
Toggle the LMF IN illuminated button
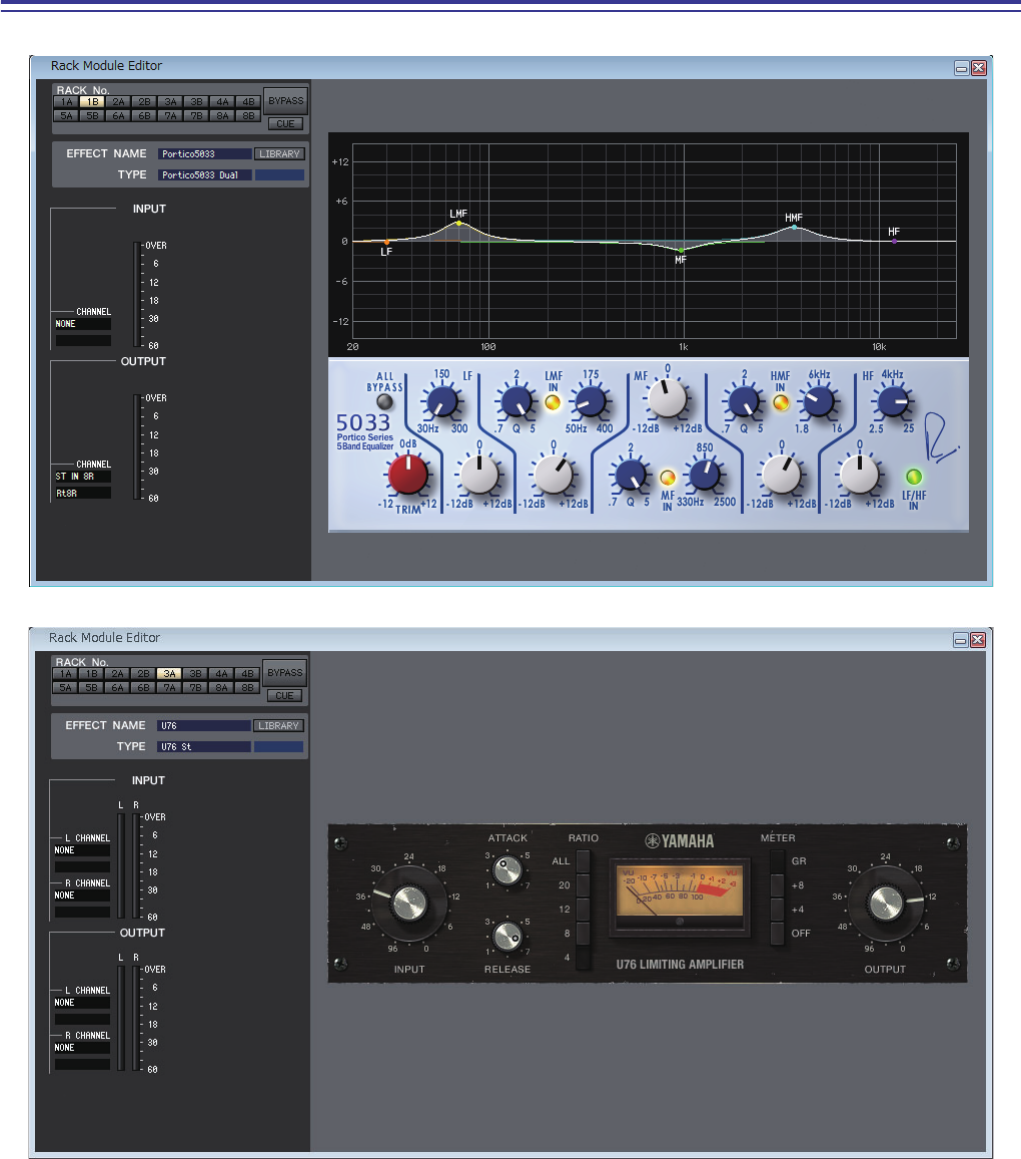[552, 403]
